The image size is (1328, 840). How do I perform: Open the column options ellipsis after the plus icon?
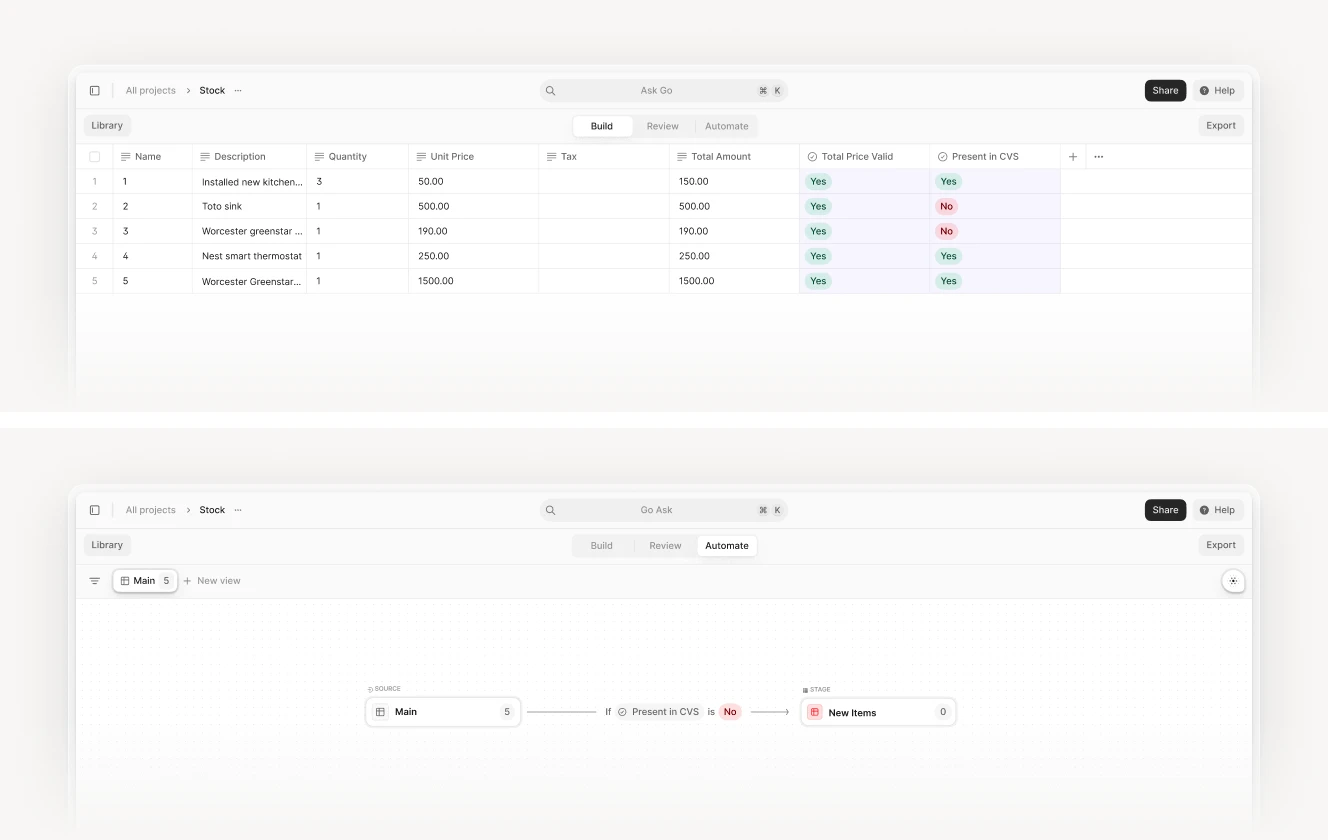[1098, 157]
